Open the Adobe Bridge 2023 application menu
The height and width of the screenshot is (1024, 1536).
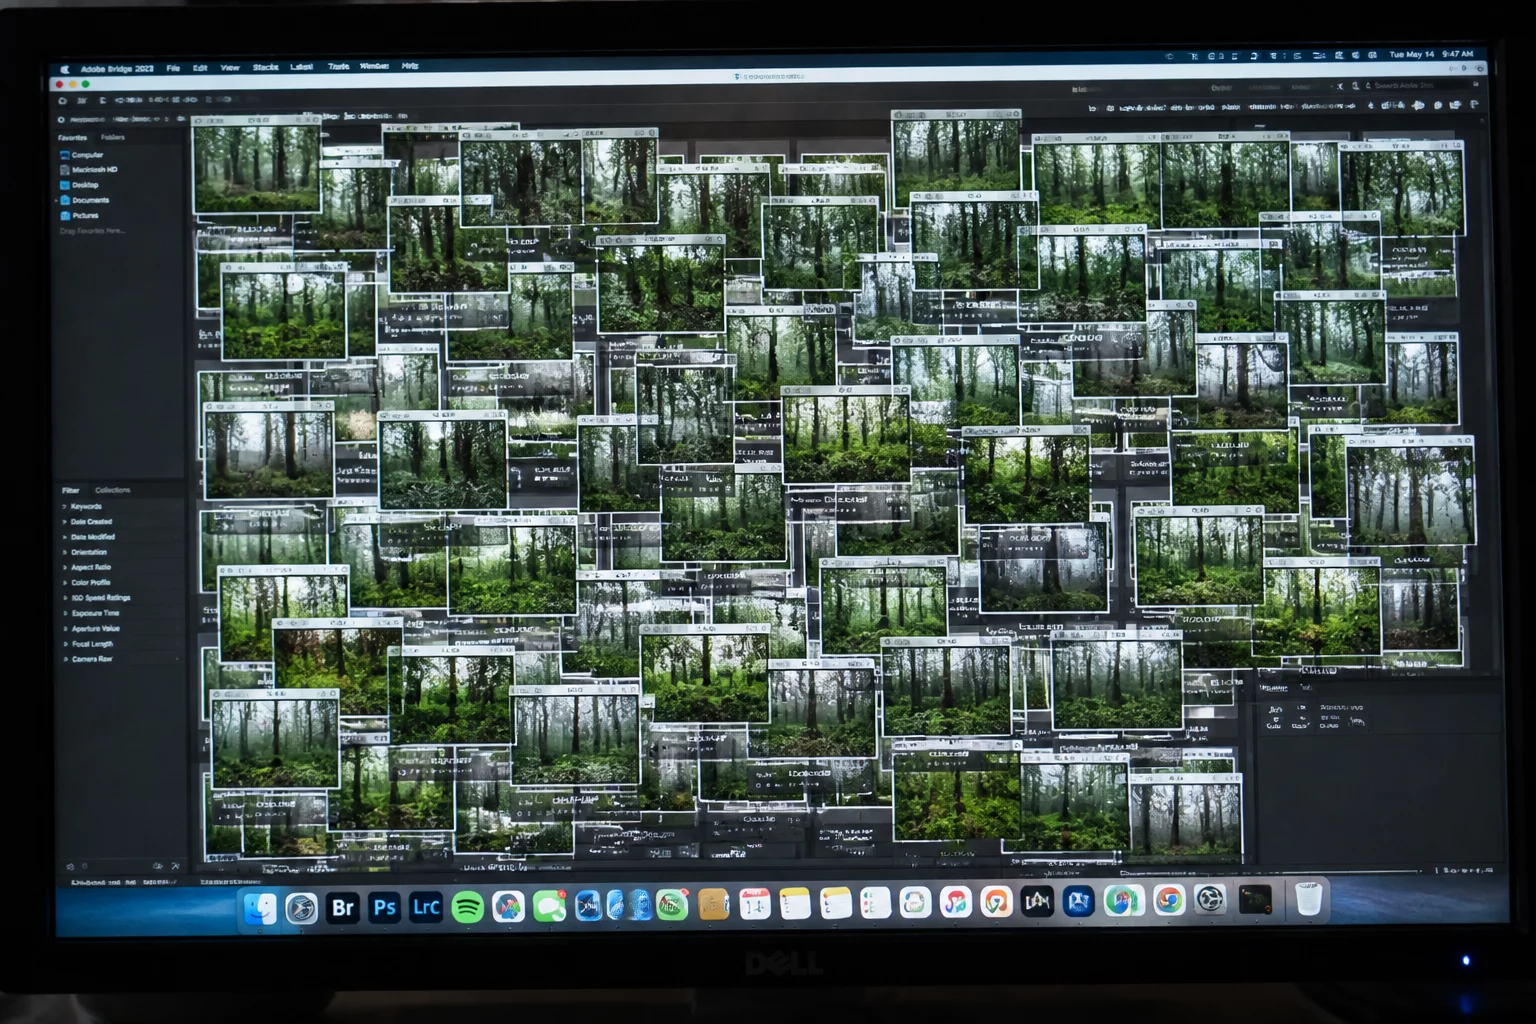(x=117, y=69)
